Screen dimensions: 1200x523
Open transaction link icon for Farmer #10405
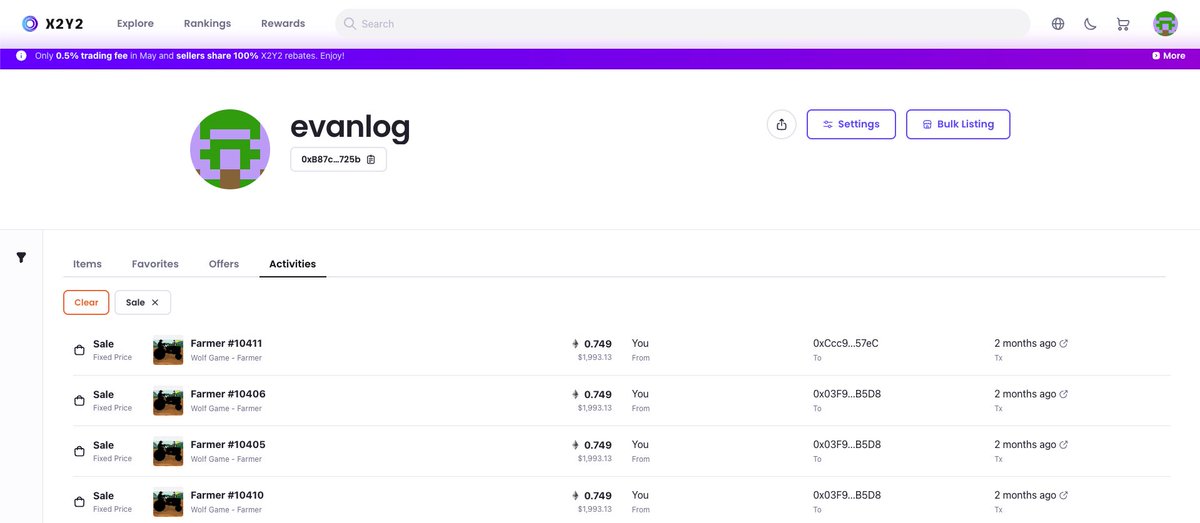[x=1063, y=444]
